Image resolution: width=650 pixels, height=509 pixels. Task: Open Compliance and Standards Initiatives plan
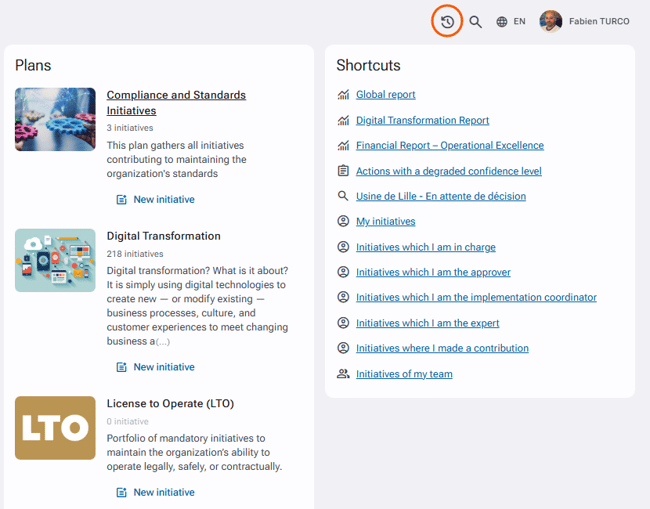pos(176,103)
